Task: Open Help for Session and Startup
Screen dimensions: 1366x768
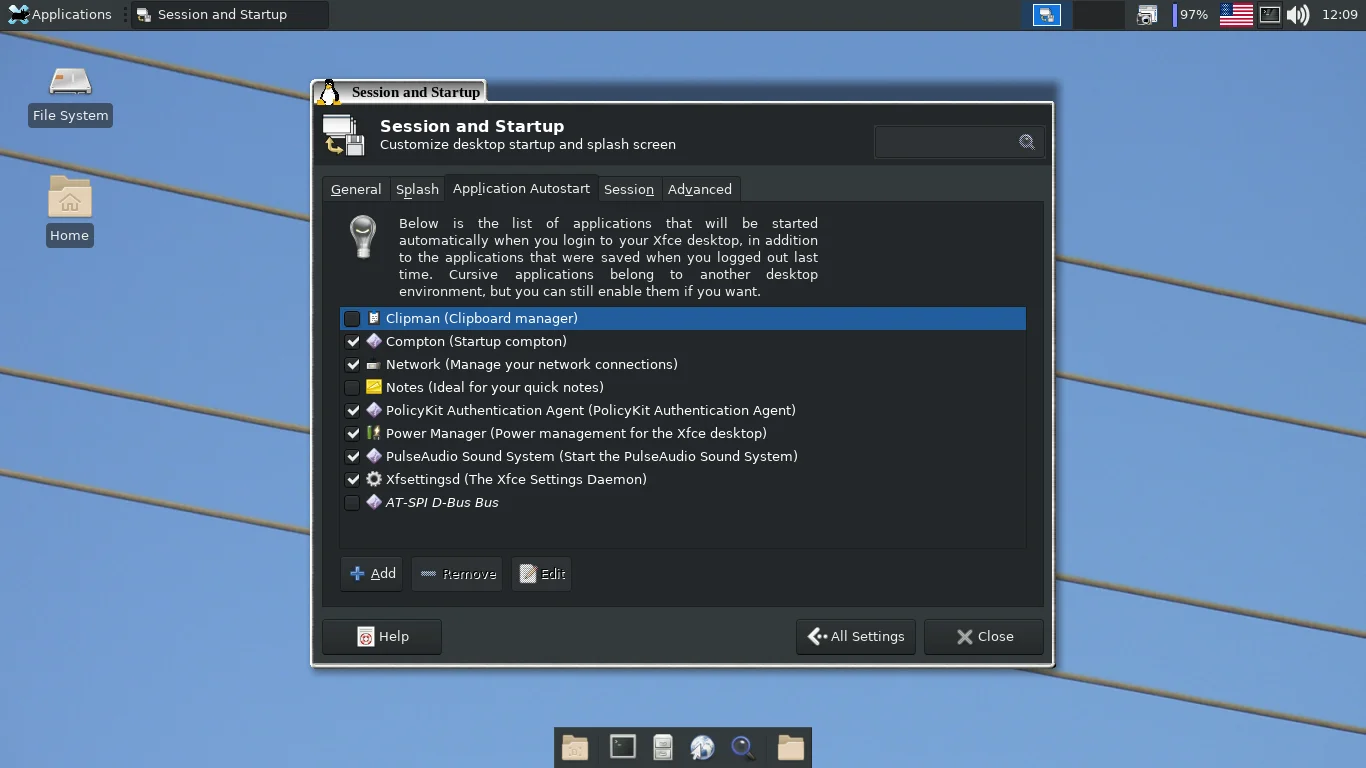Action: (382, 636)
